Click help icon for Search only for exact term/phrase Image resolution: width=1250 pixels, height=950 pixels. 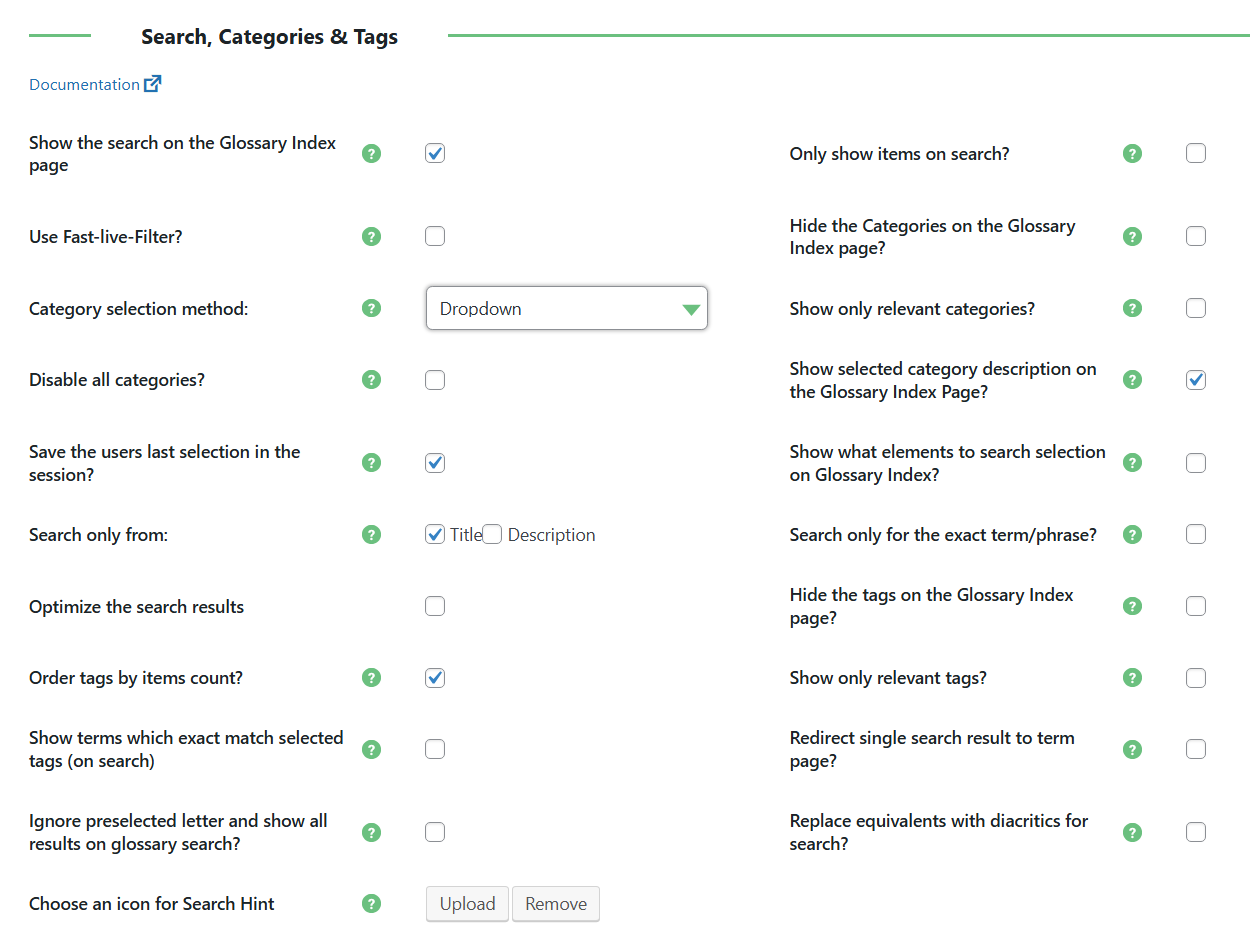point(1132,535)
